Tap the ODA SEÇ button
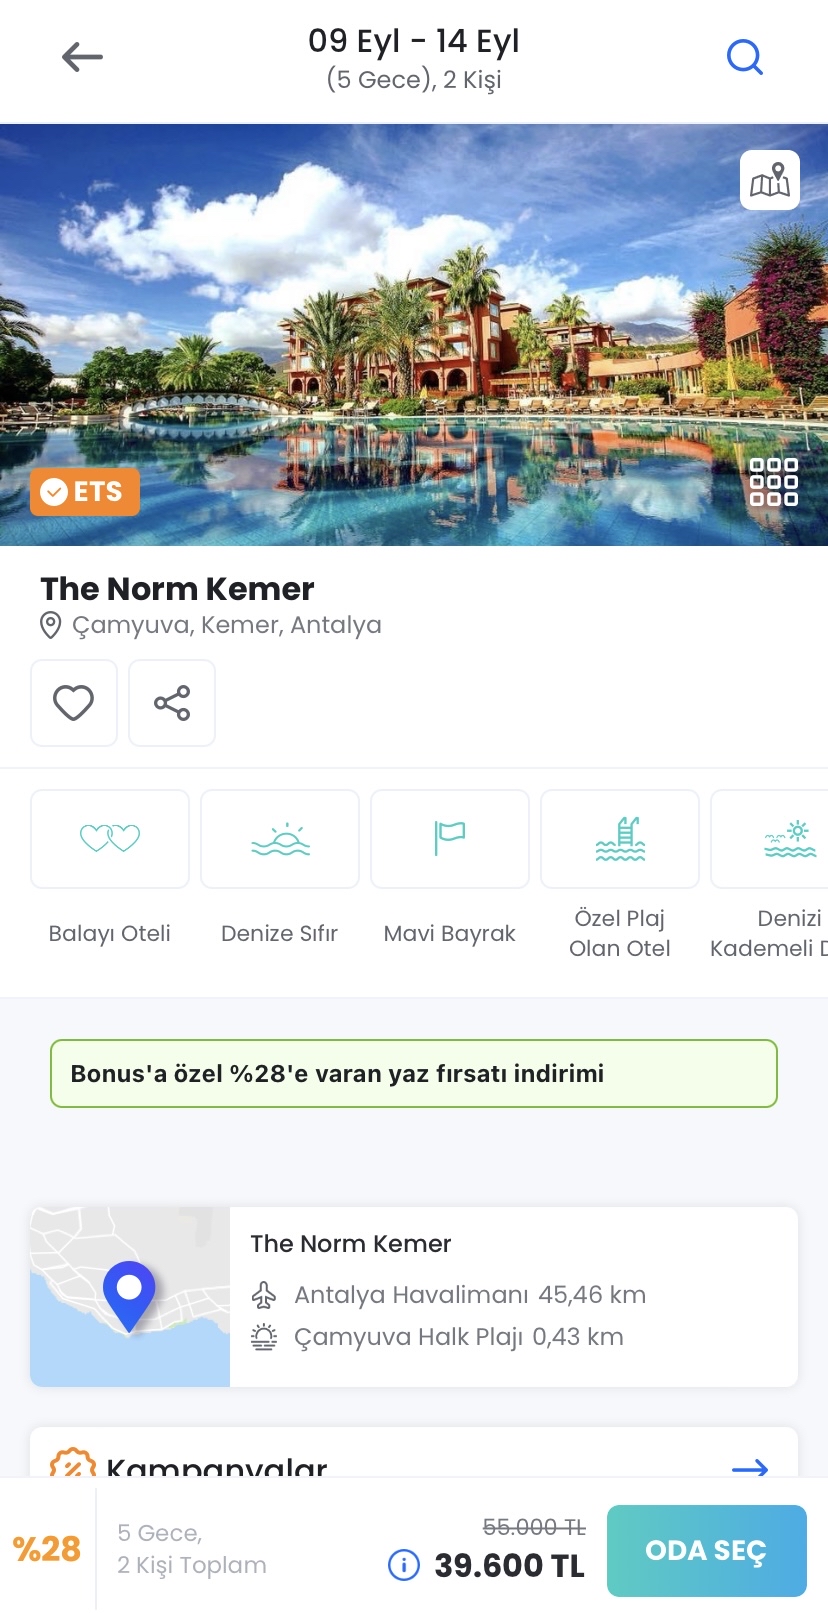 (x=707, y=1551)
